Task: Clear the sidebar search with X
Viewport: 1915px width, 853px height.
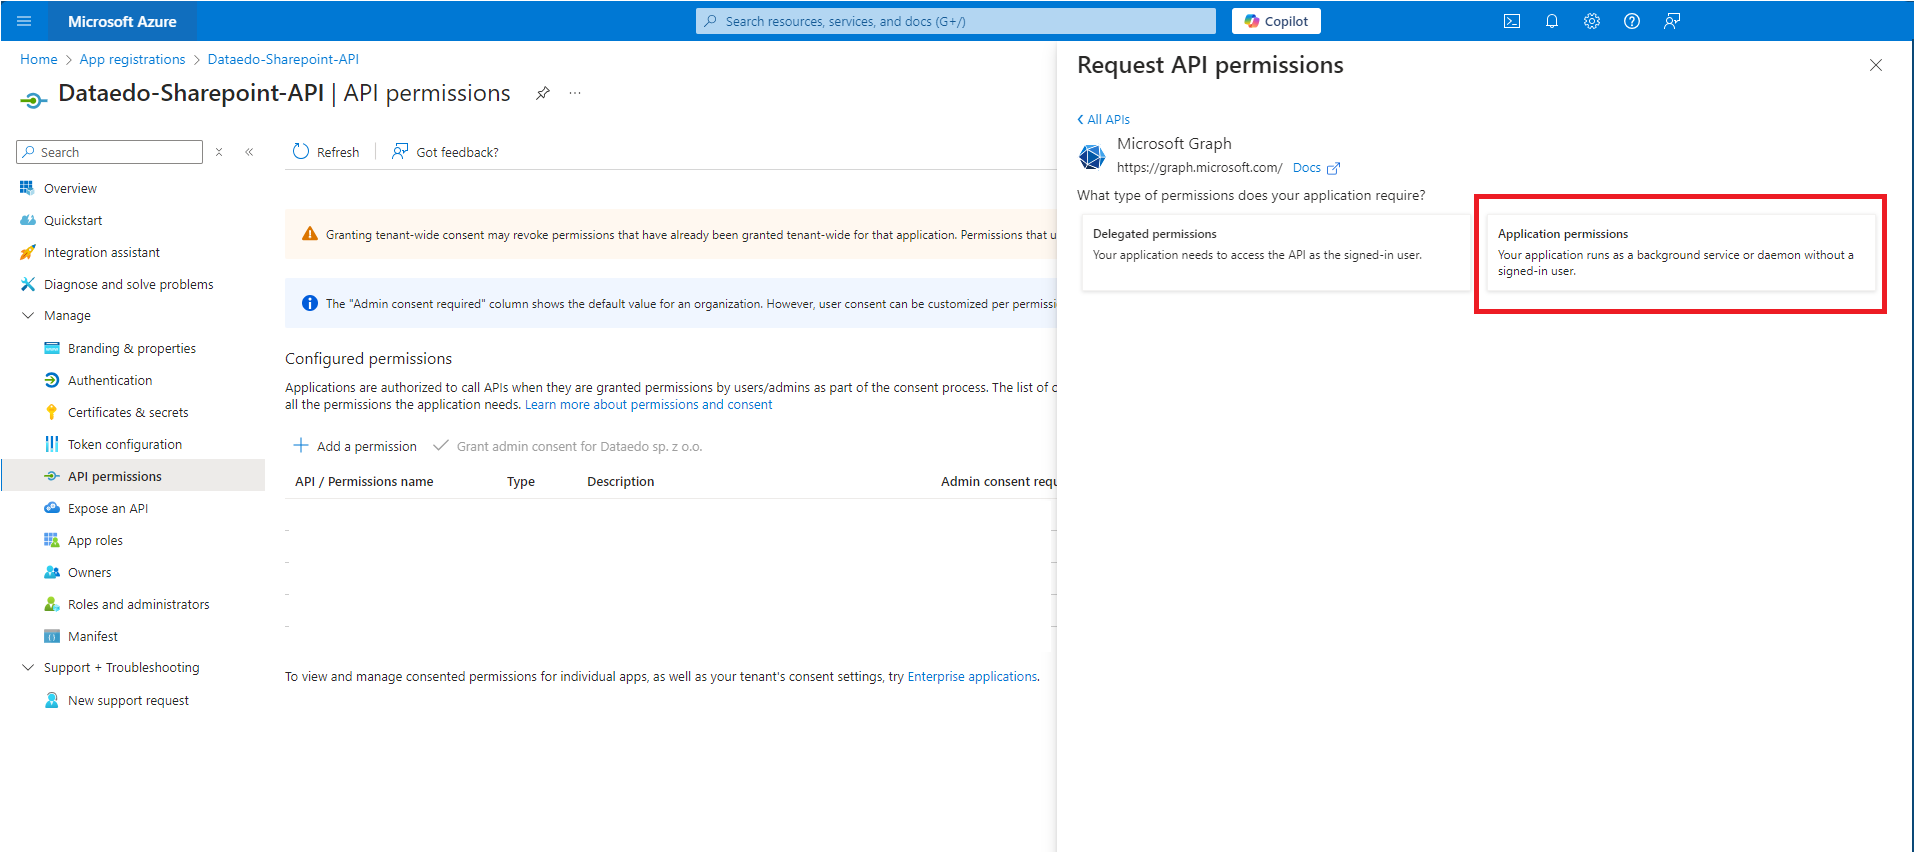Action: tap(219, 152)
